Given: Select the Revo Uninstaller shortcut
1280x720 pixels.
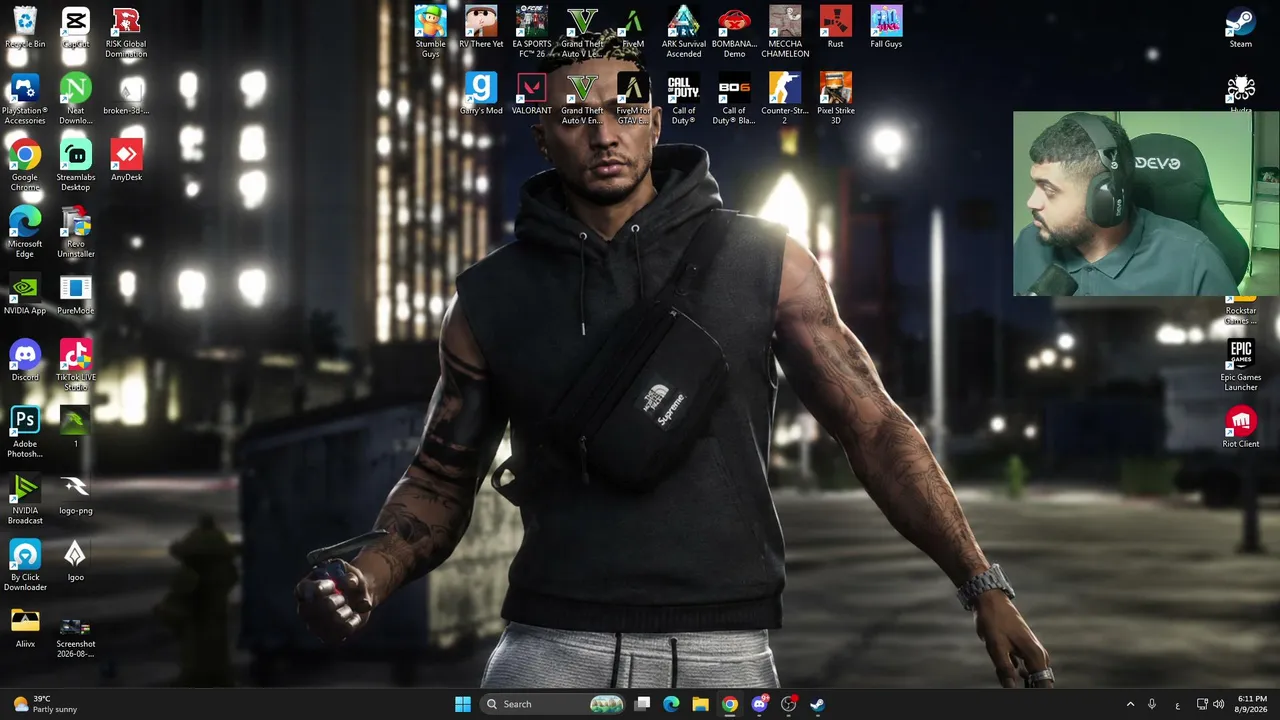Looking at the screenshot, I should (x=76, y=233).
